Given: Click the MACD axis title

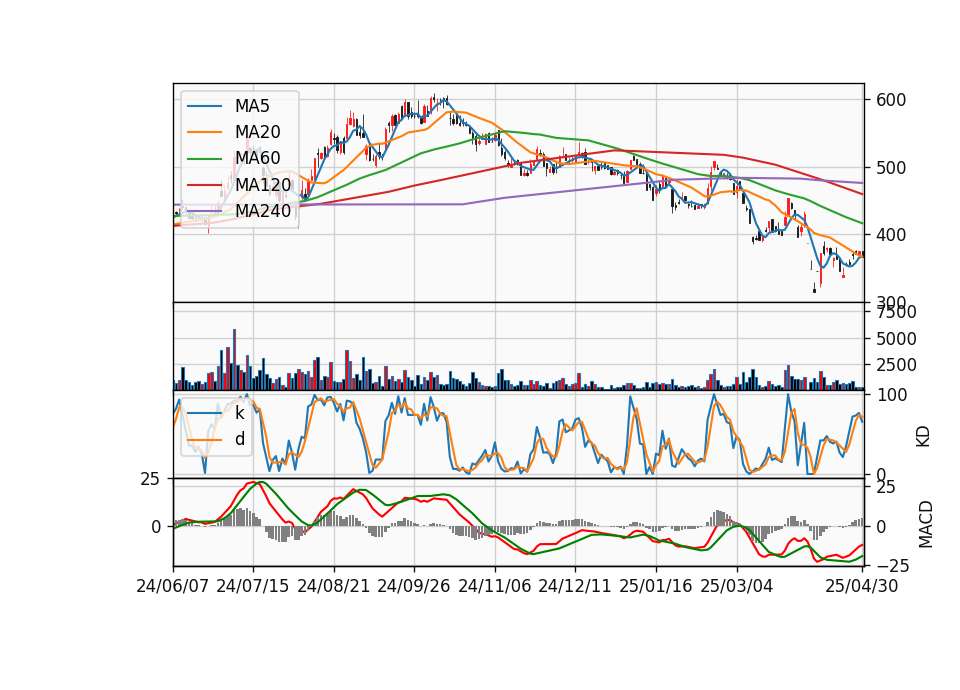Looking at the screenshot, I should [926, 524].
